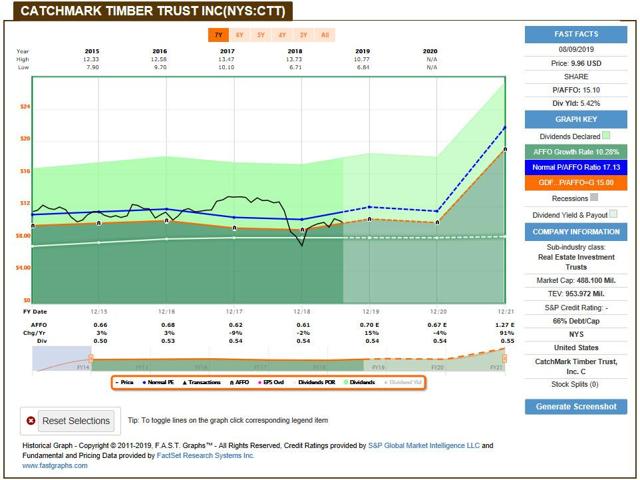Click Generate Screenshot button
Image resolution: width=640 pixels, height=480 pixels.
tap(576, 407)
